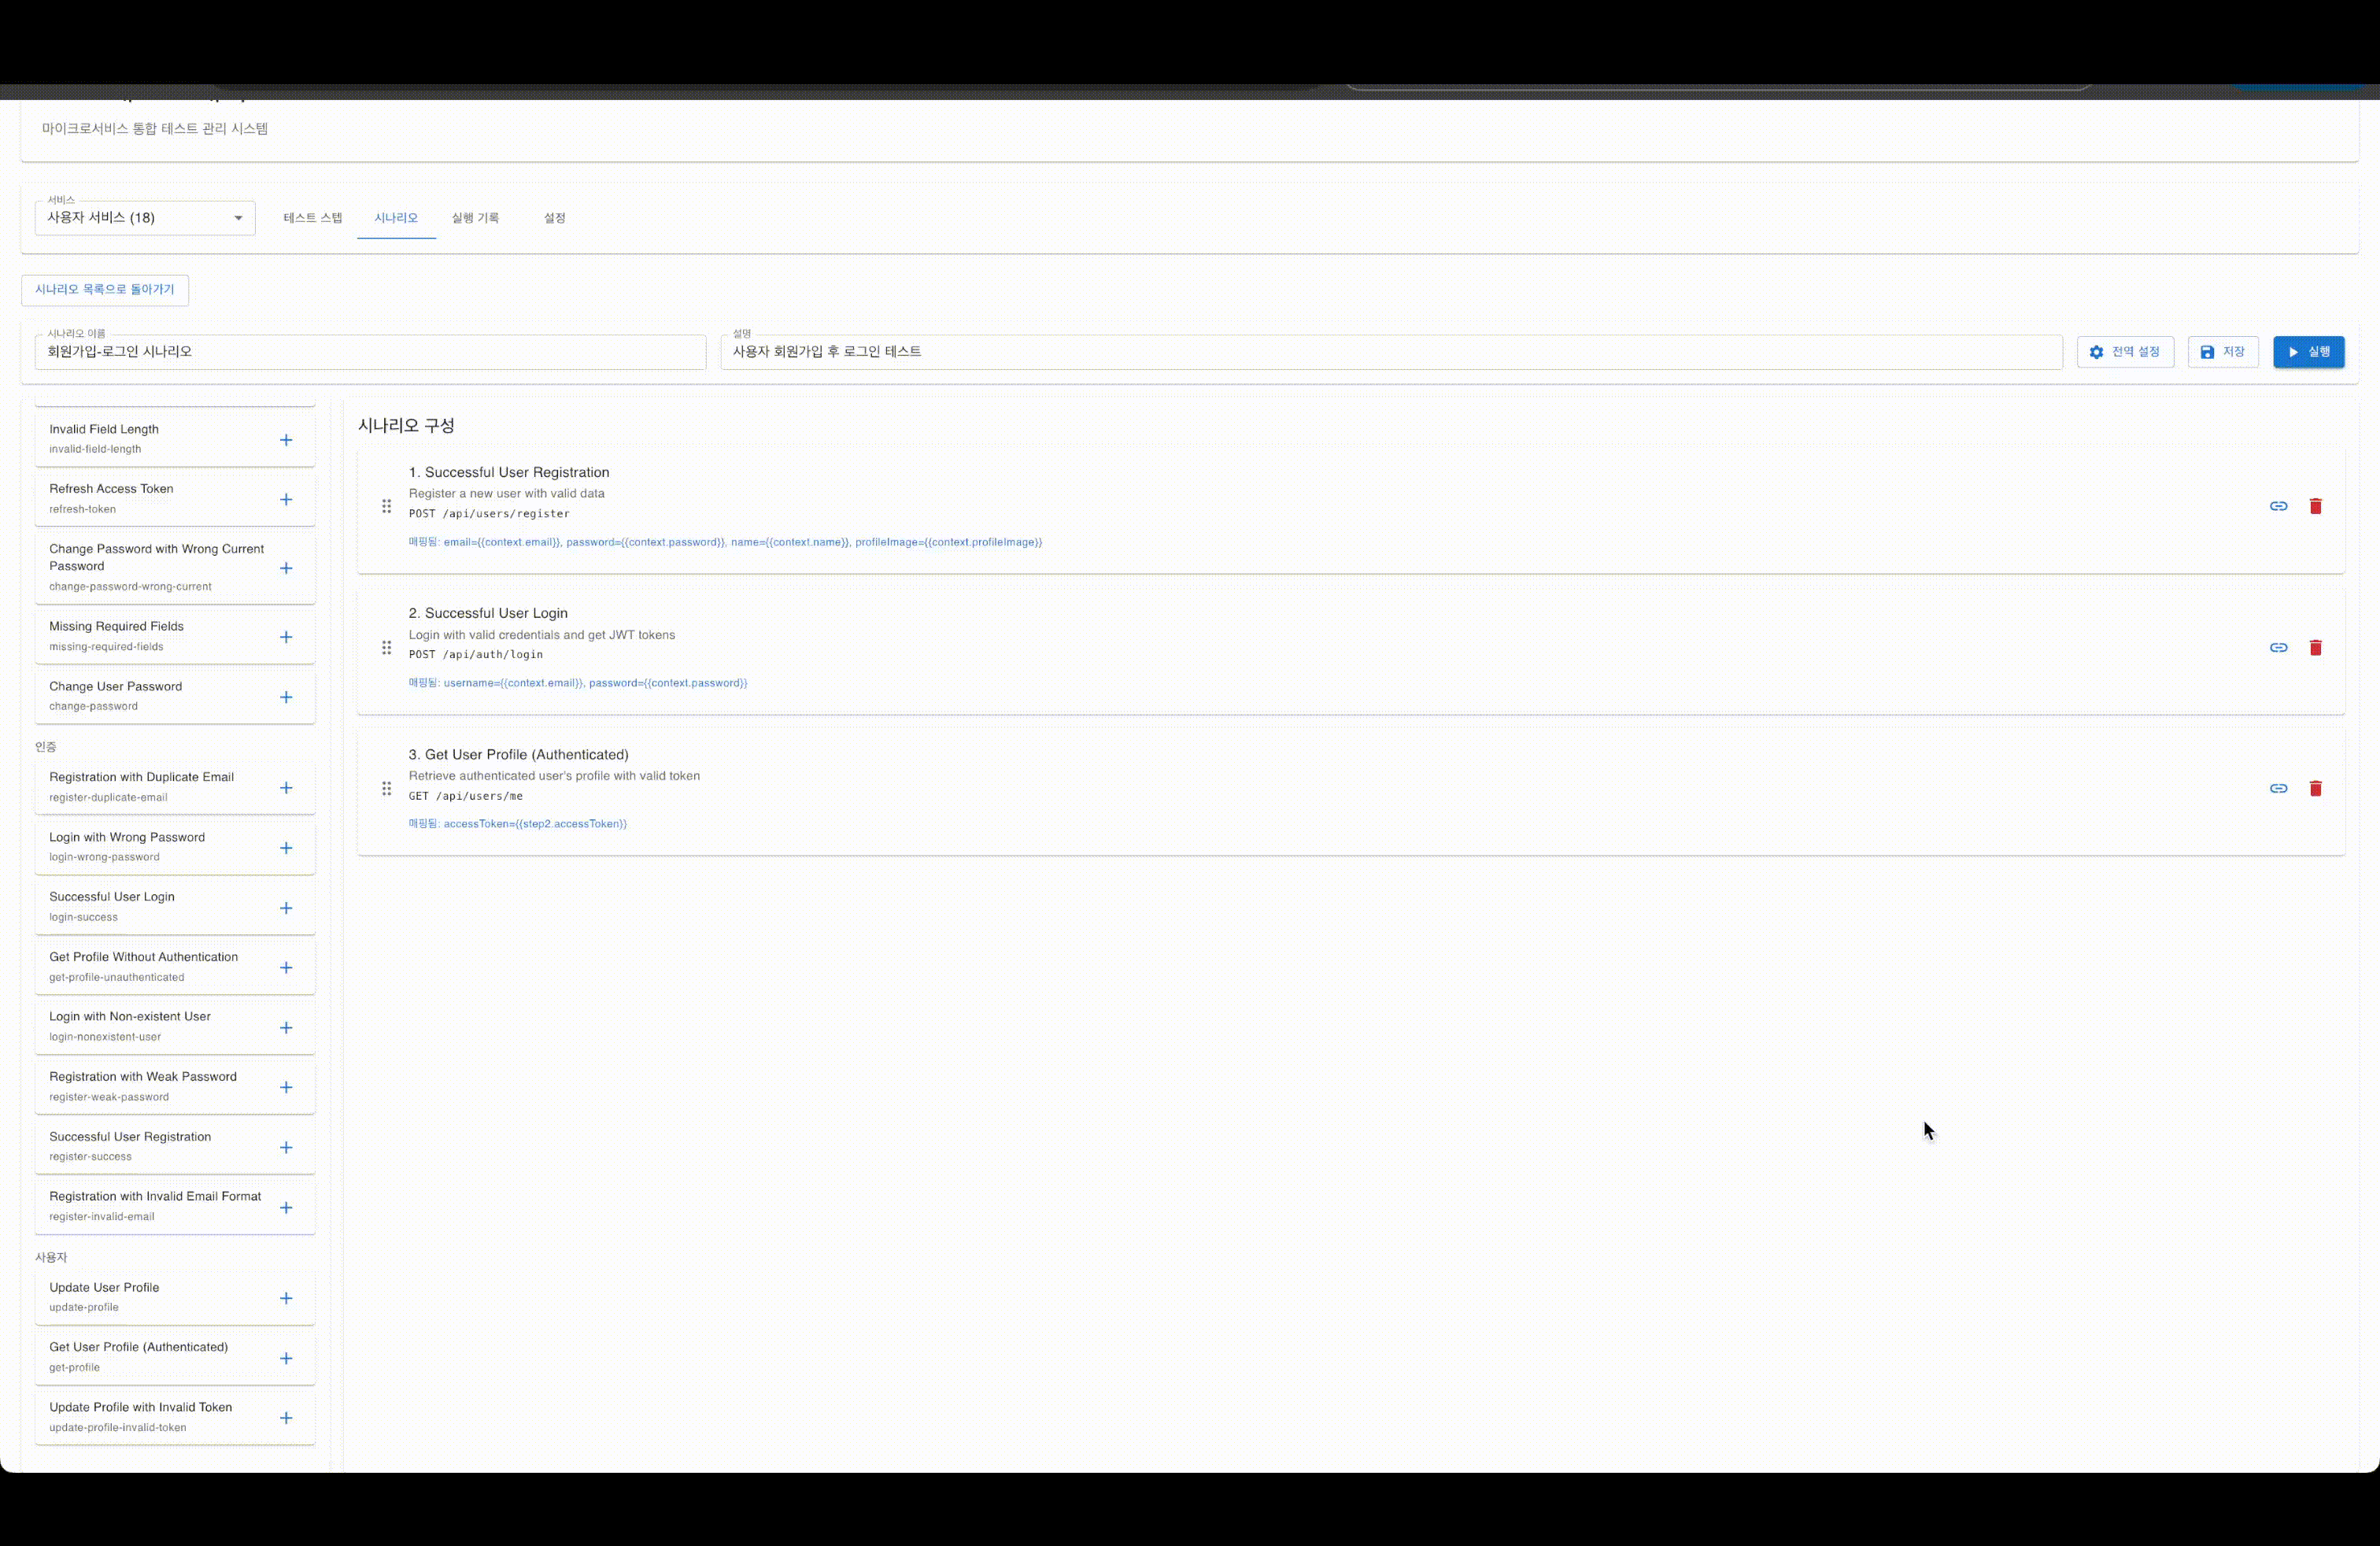Open 전역 설정 global settings
The image size is (2380, 1546).
(2124, 352)
